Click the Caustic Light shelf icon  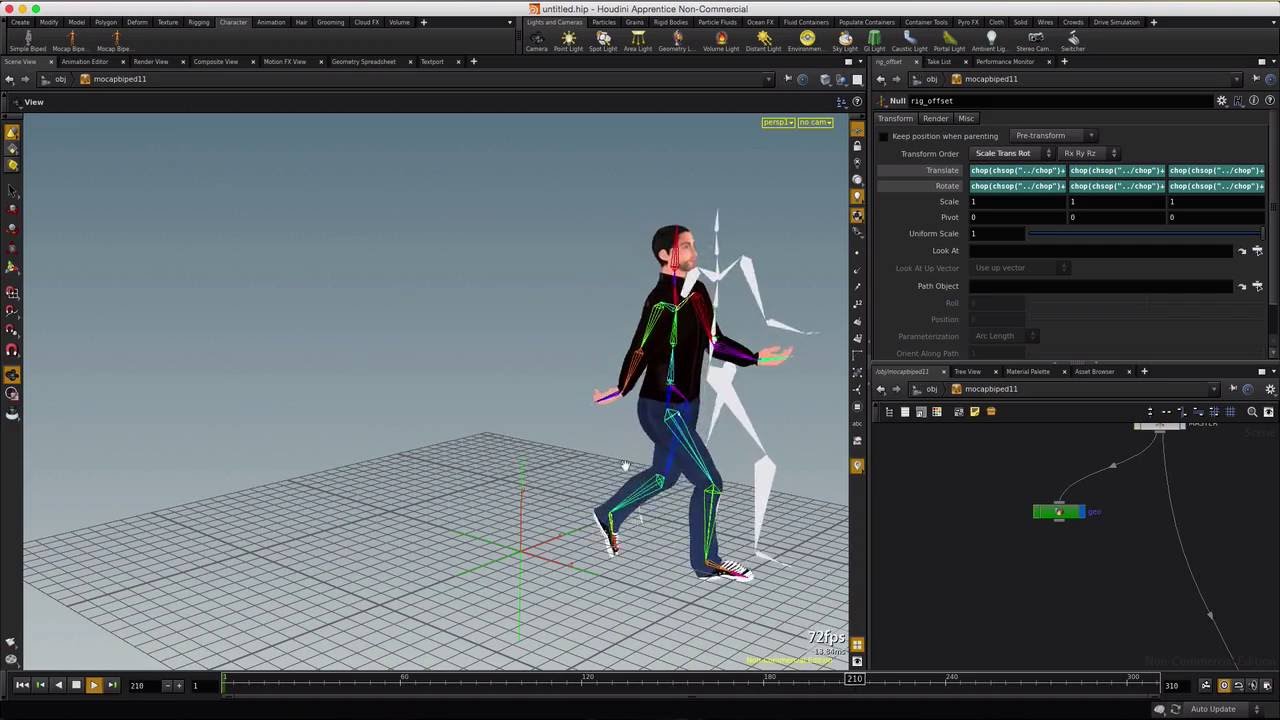pyautogui.click(x=909, y=41)
